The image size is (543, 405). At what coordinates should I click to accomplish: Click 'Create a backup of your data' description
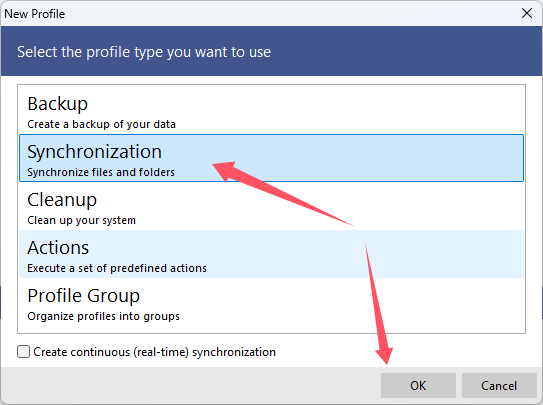[101, 124]
